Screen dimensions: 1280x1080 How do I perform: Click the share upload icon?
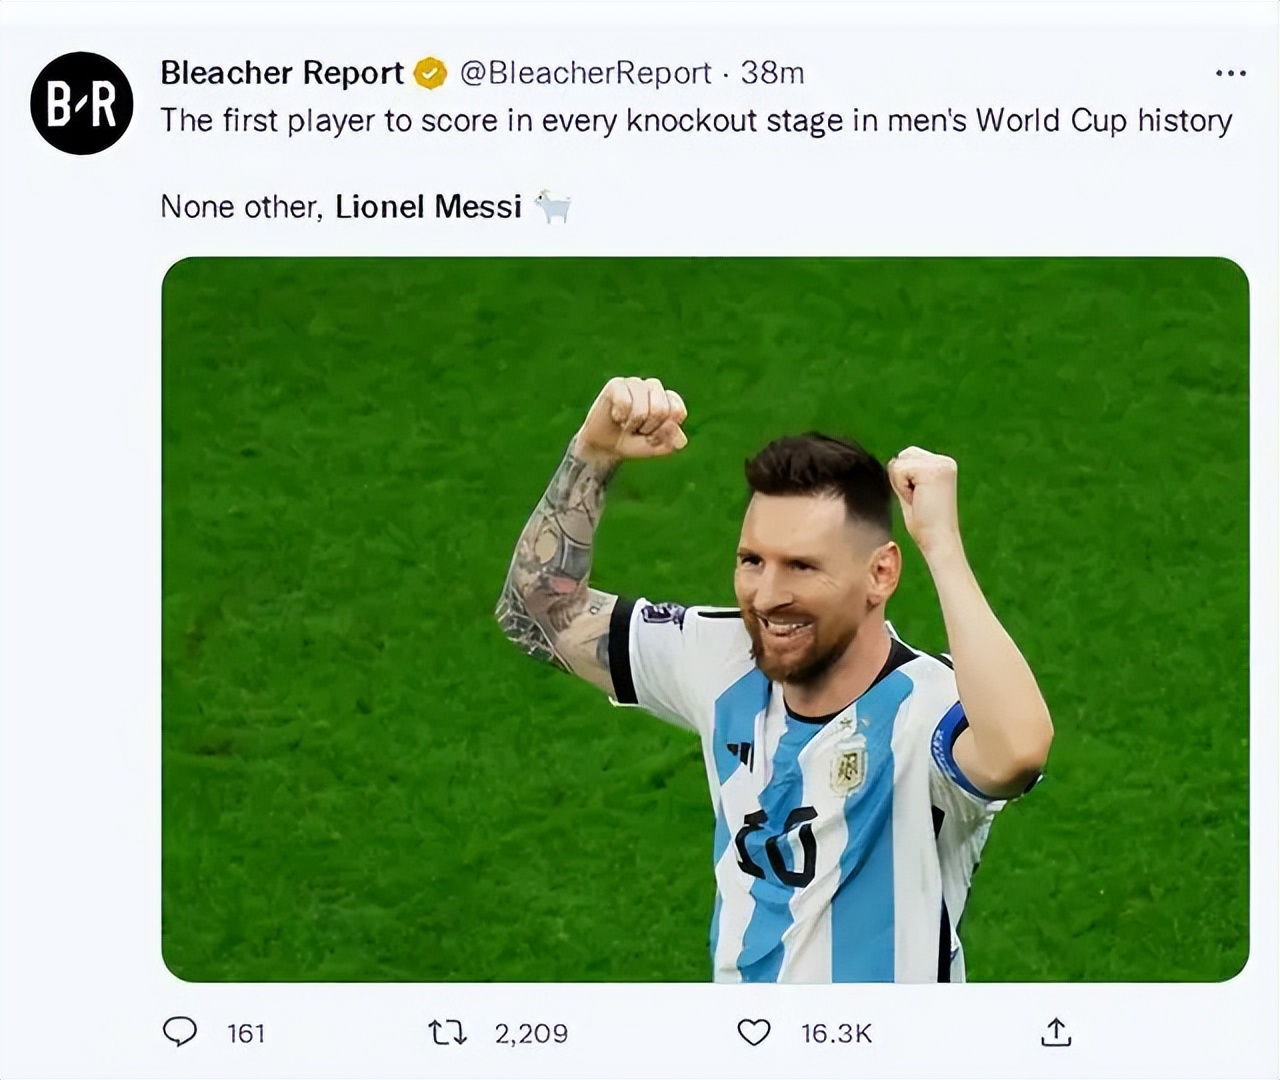click(1056, 1032)
